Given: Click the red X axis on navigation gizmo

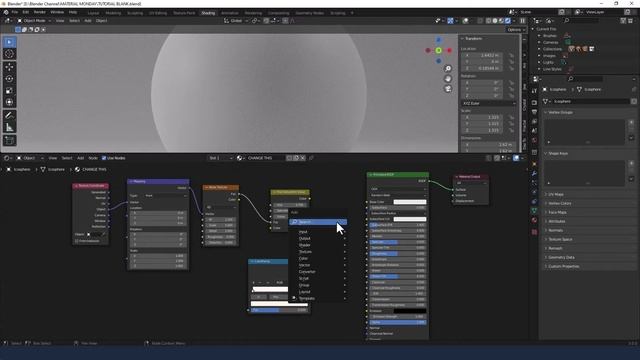Looking at the screenshot, I should 449,50.
